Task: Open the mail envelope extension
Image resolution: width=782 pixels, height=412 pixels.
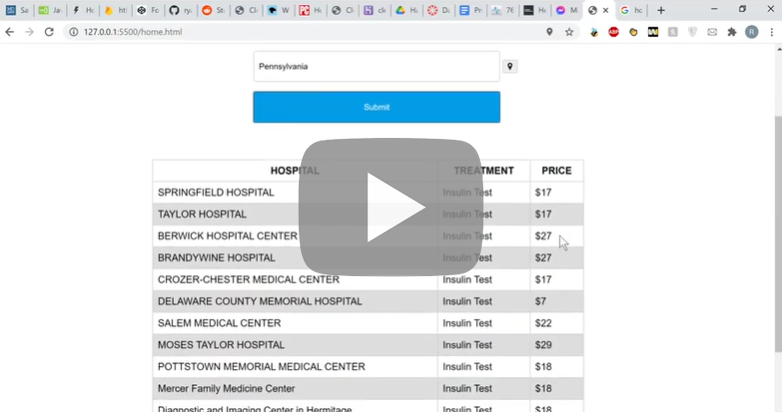Action: click(712, 32)
